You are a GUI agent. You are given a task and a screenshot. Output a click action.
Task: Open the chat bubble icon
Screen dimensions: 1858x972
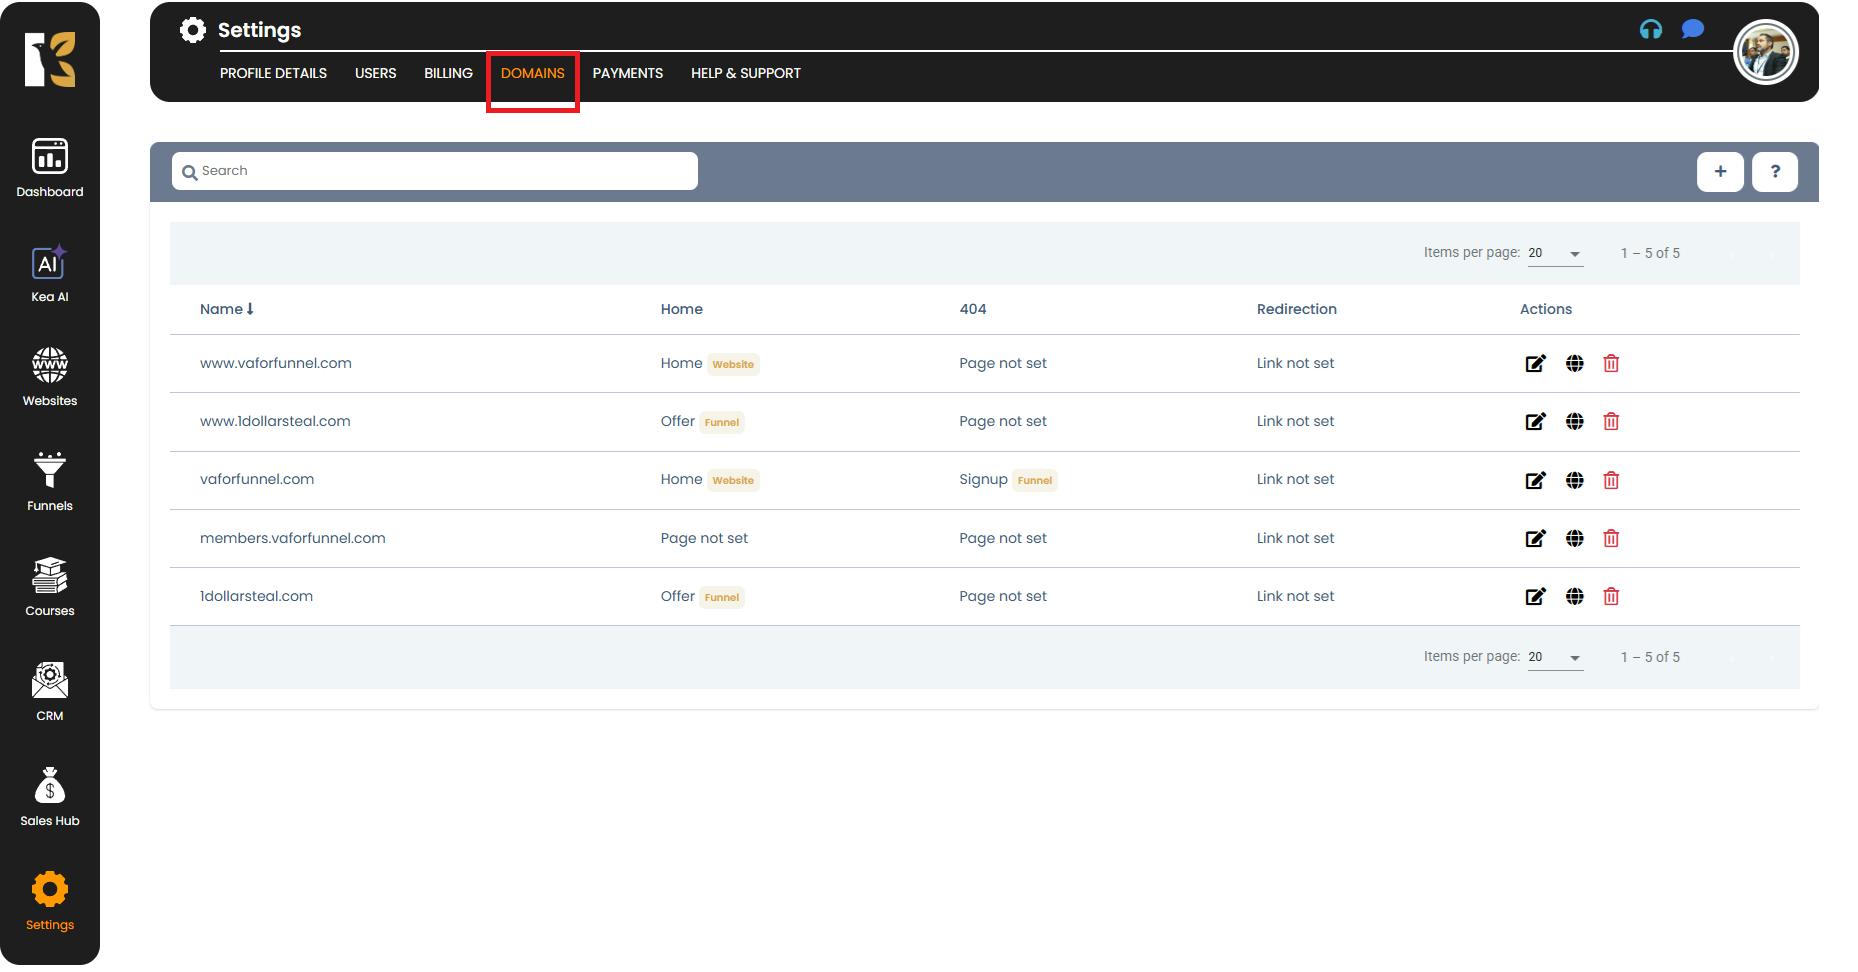(x=1692, y=30)
